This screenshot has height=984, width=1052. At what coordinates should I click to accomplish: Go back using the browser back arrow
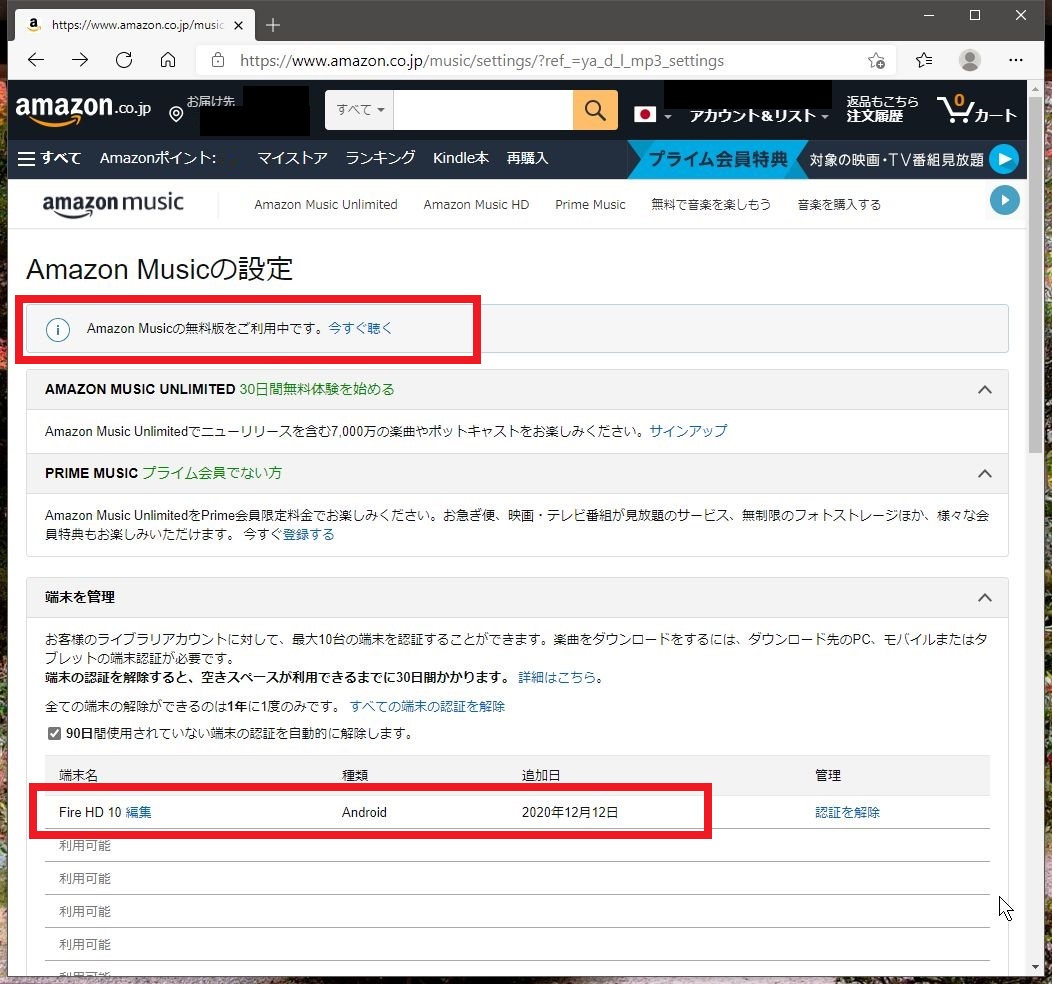(36, 60)
